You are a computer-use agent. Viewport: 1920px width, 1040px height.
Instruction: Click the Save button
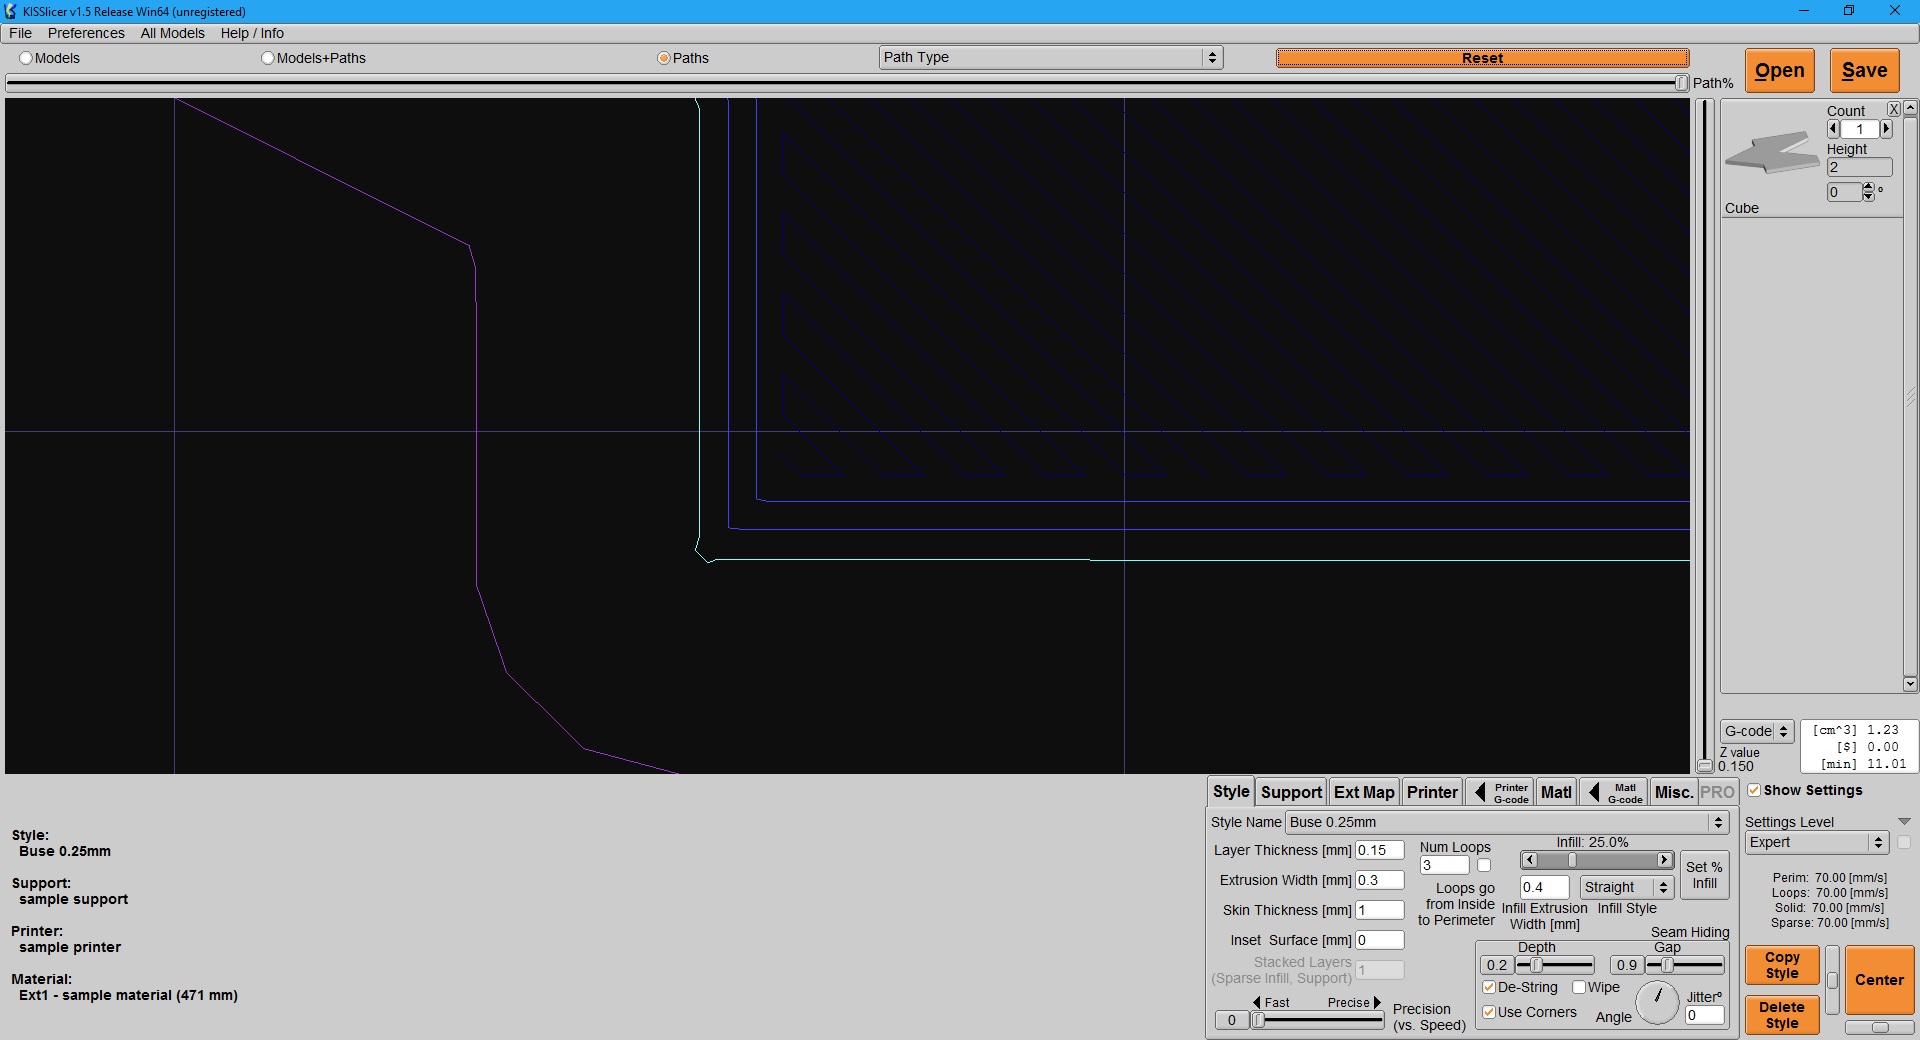coord(1865,71)
